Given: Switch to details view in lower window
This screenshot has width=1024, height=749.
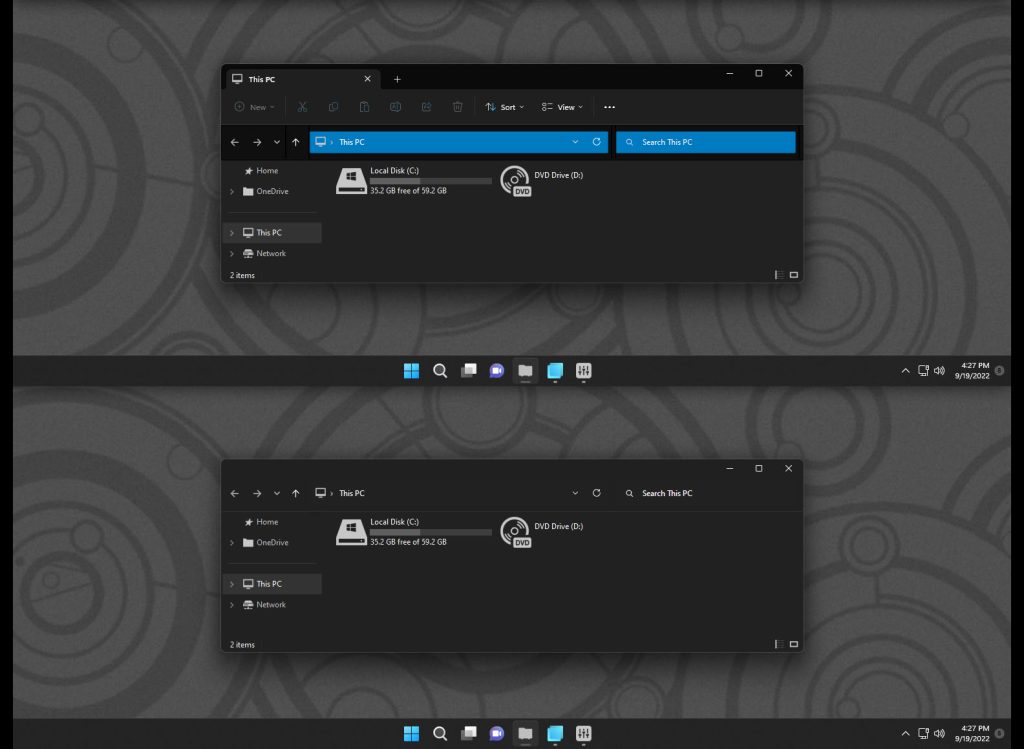Looking at the screenshot, I should (779, 645).
